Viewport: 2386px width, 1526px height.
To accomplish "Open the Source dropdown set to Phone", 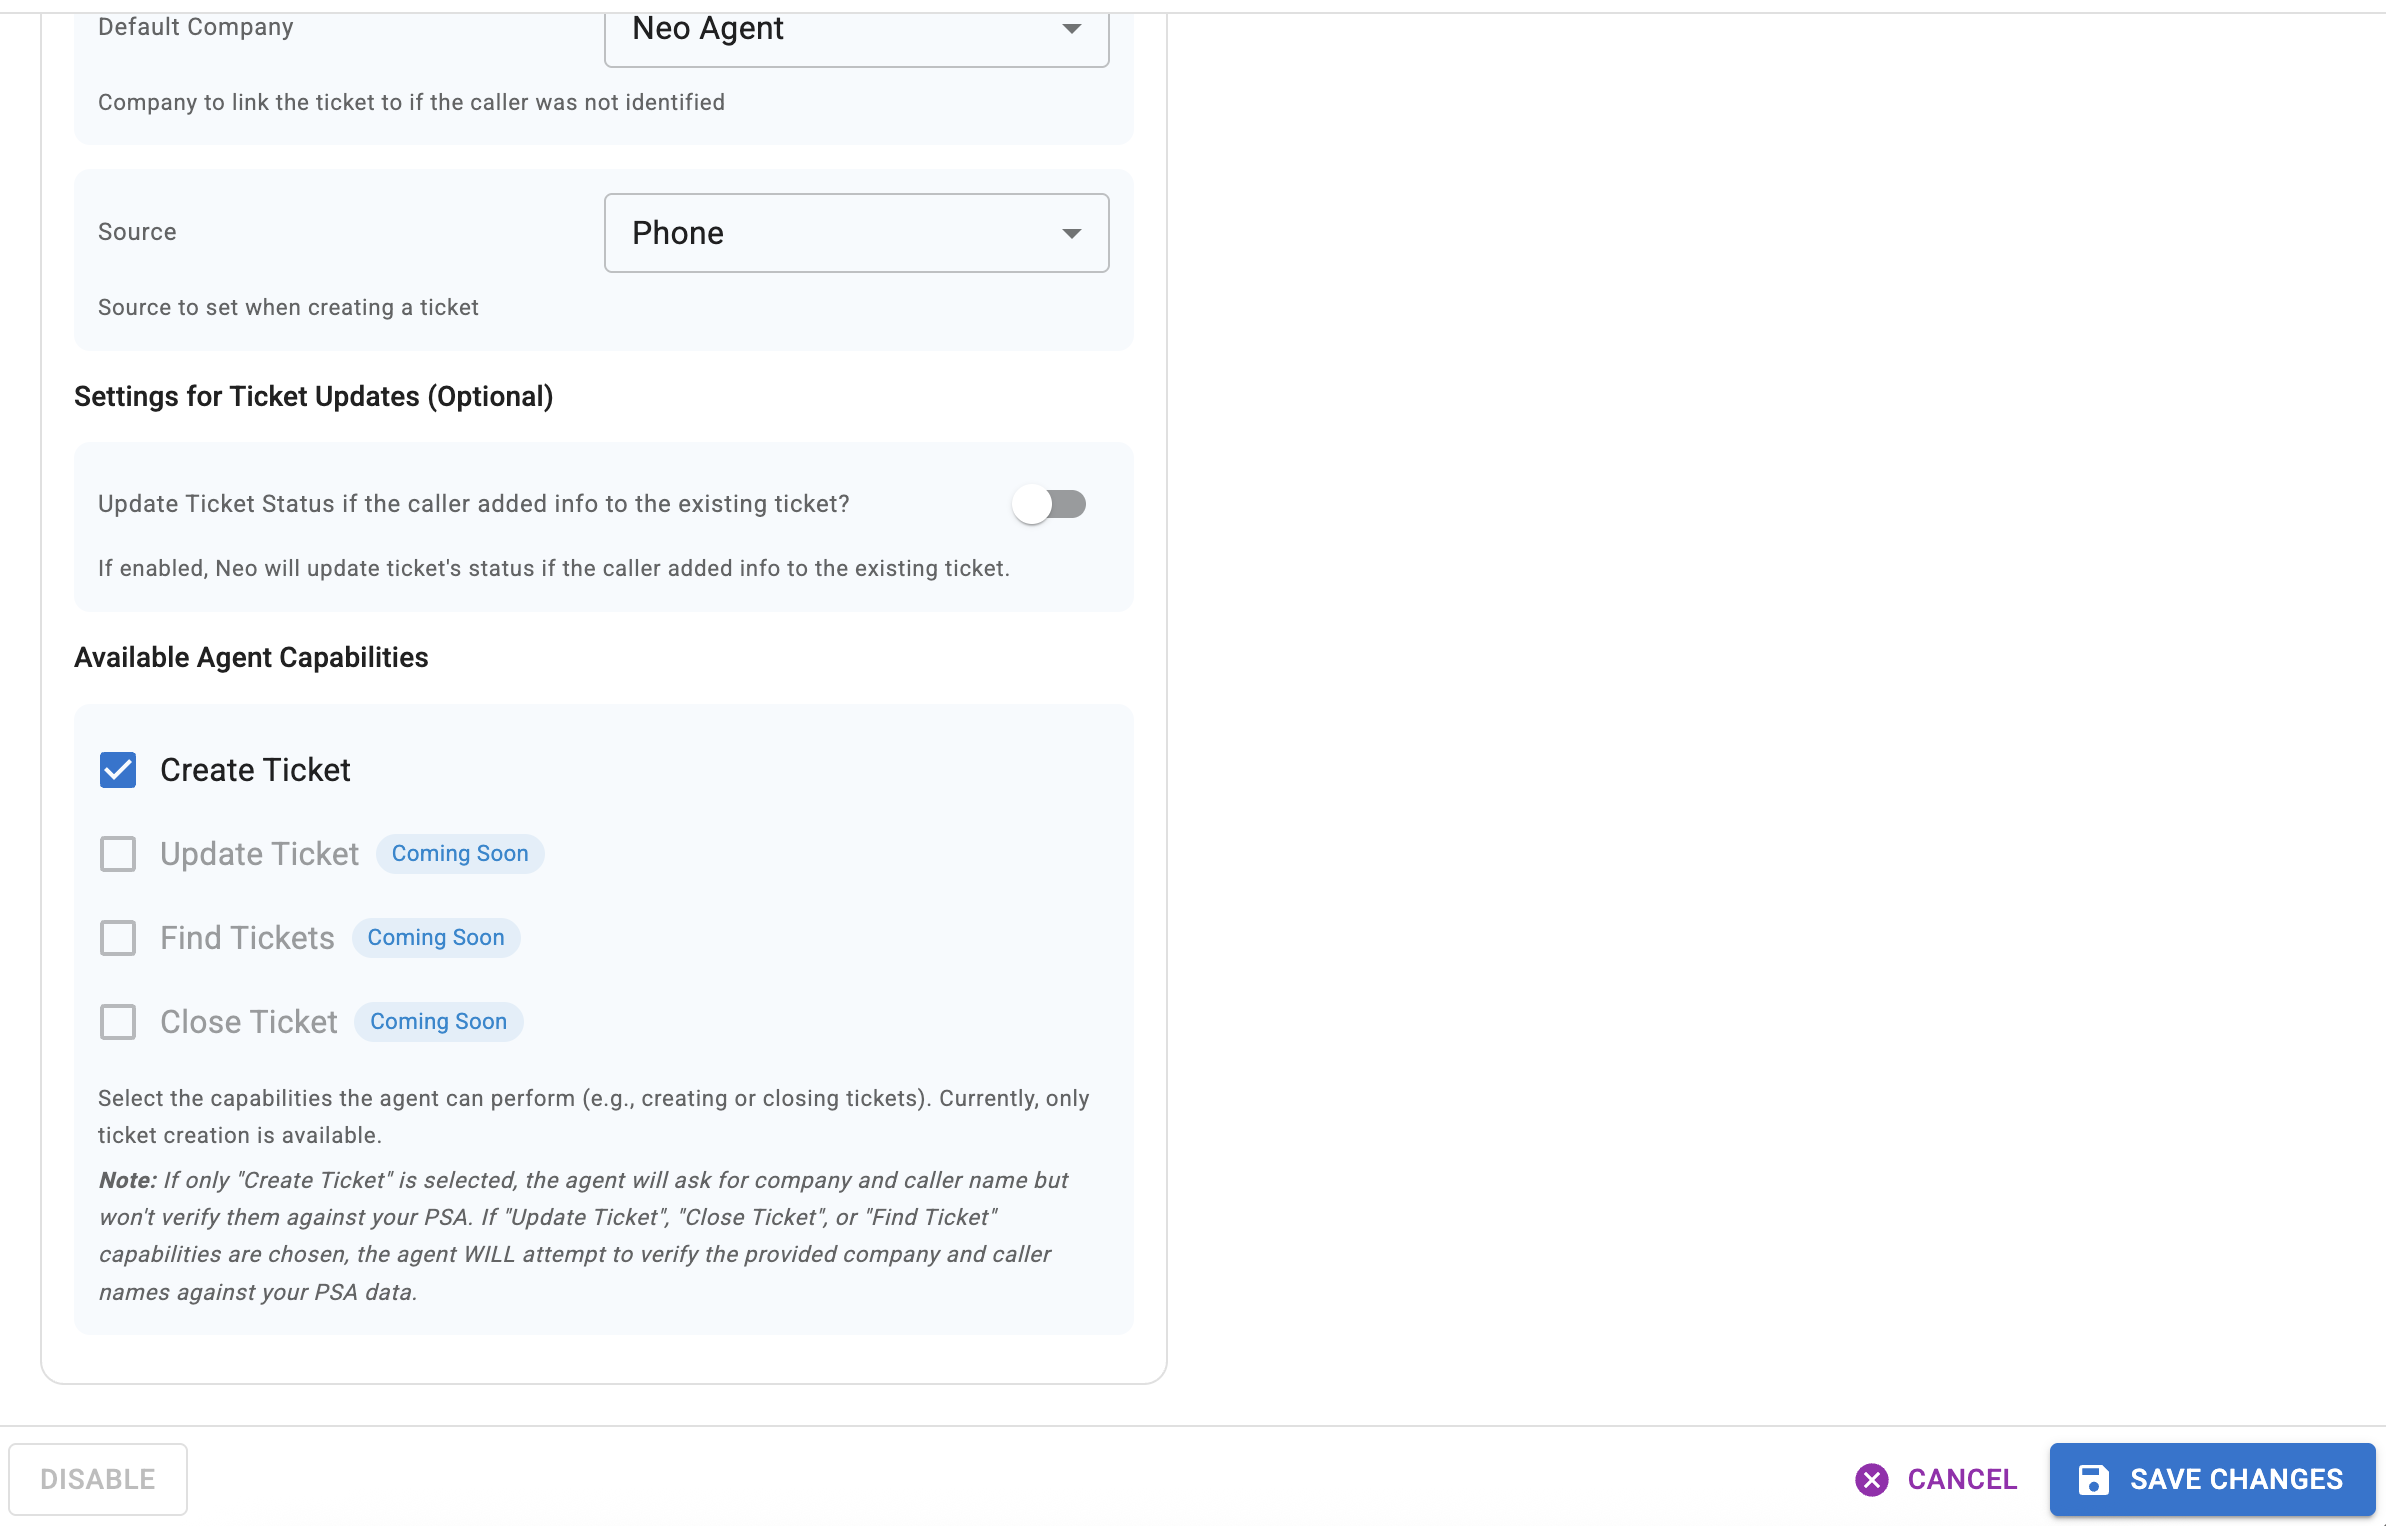I will pos(856,233).
